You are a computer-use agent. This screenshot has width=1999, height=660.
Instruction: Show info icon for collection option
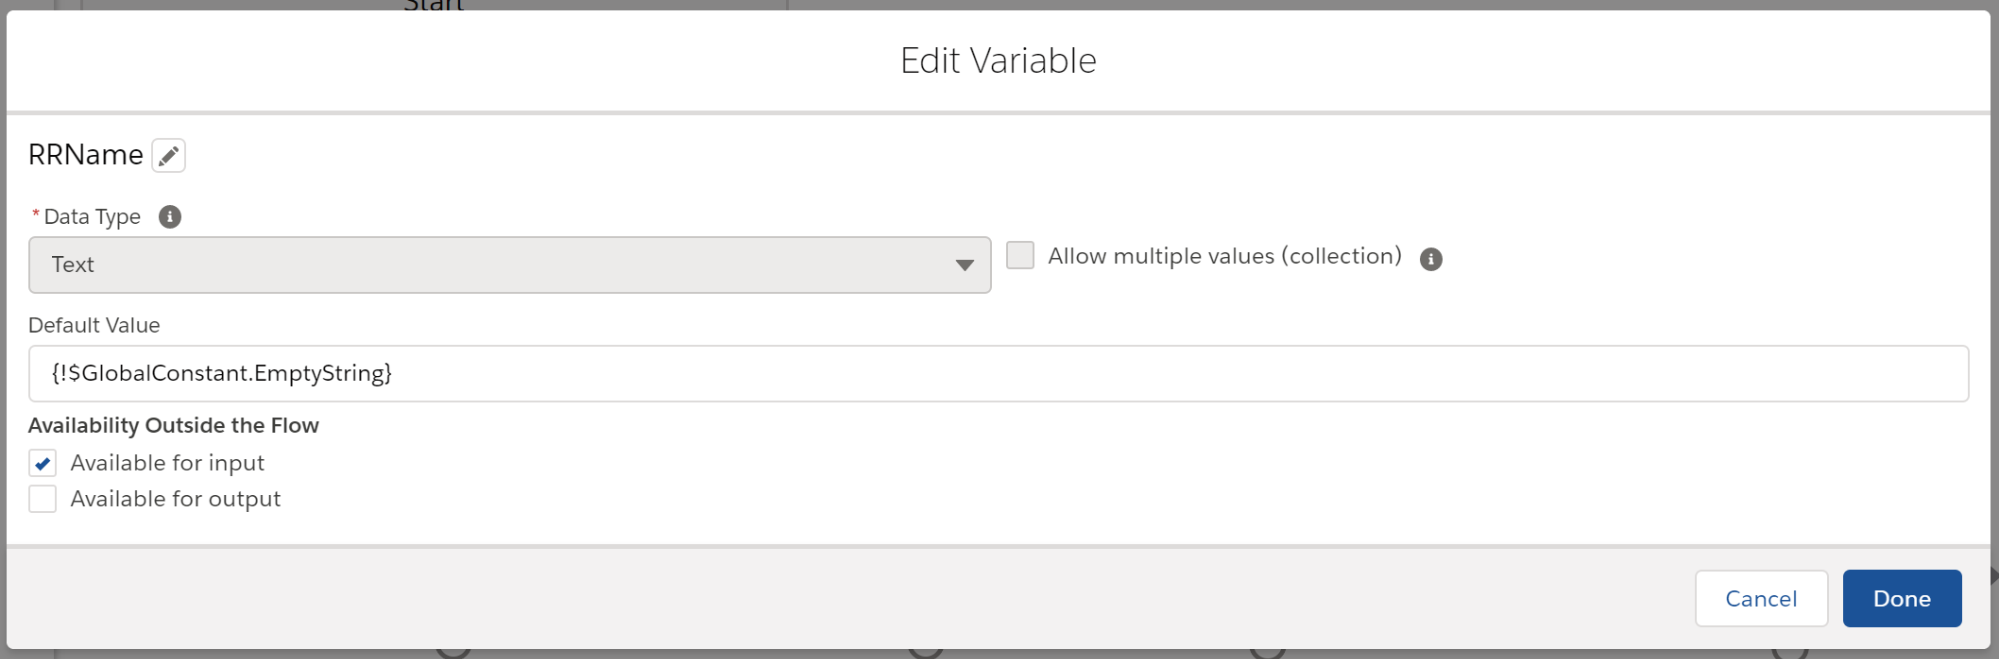pos(1431,259)
